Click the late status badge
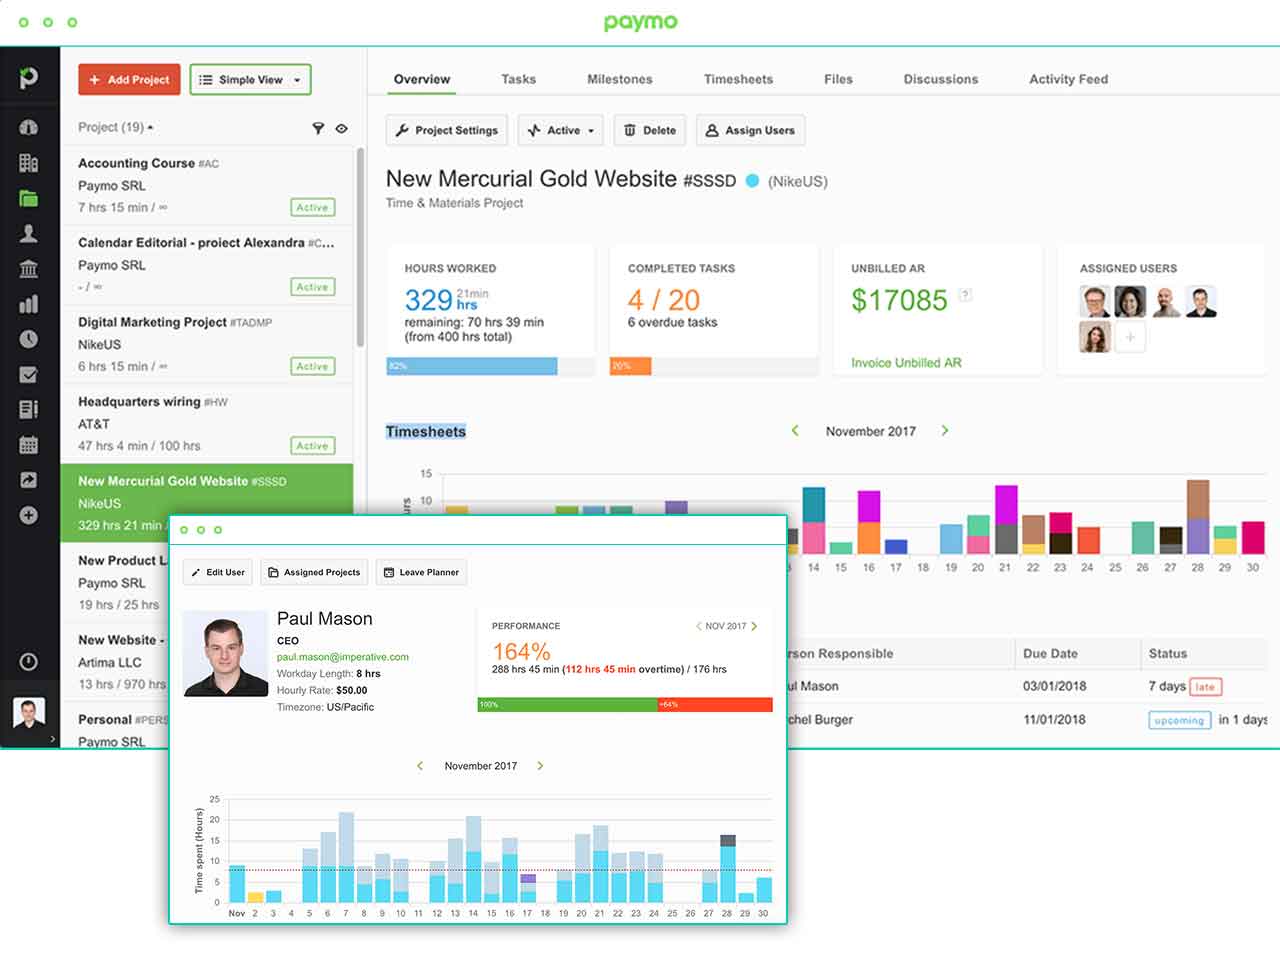1280x960 pixels. pos(1205,687)
